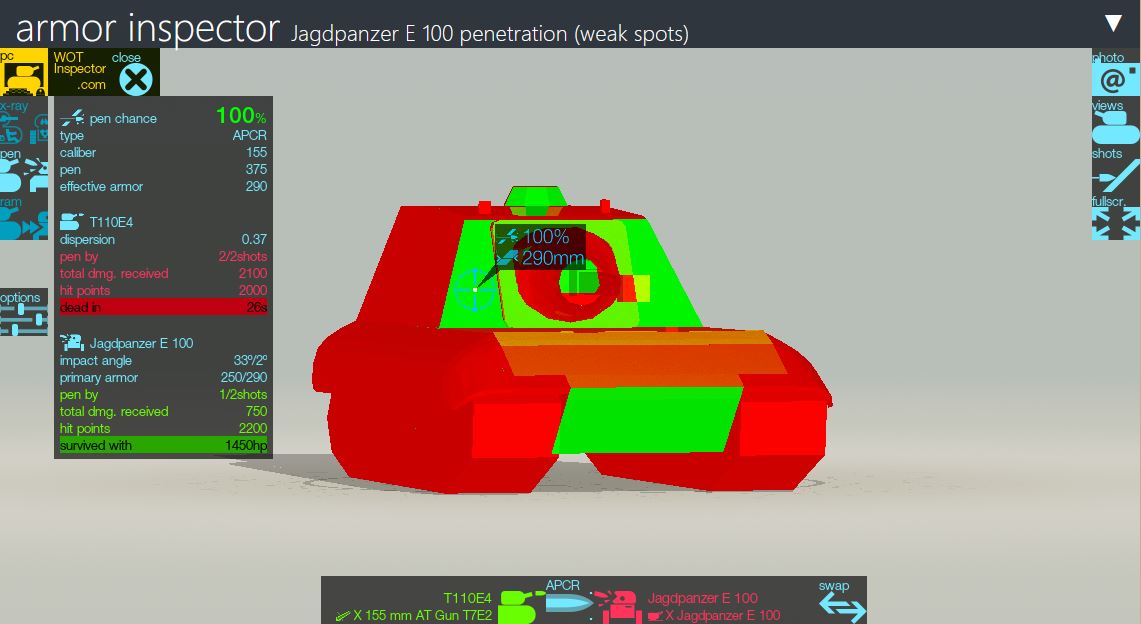Click the 'dead in' red status bar
1141x624 pixels.
click(163, 307)
